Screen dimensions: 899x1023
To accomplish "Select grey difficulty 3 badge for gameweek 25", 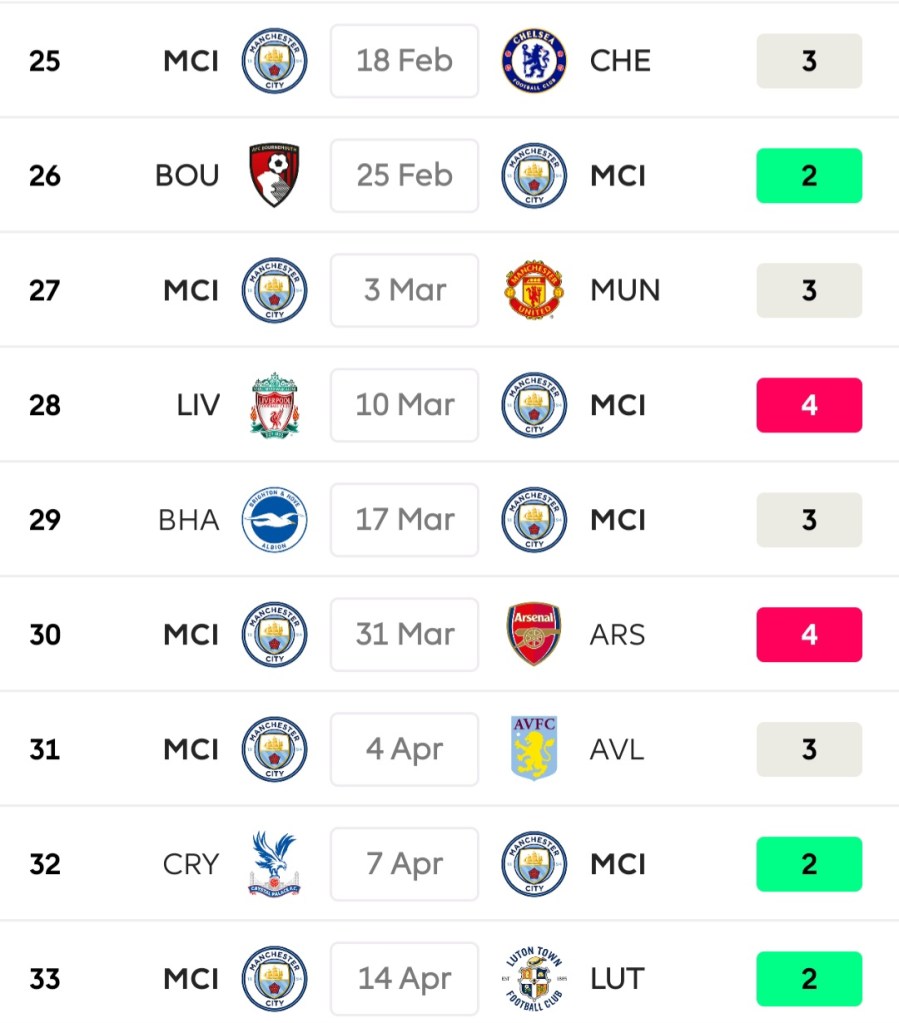I will pyautogui.click(x=809, y=61).
